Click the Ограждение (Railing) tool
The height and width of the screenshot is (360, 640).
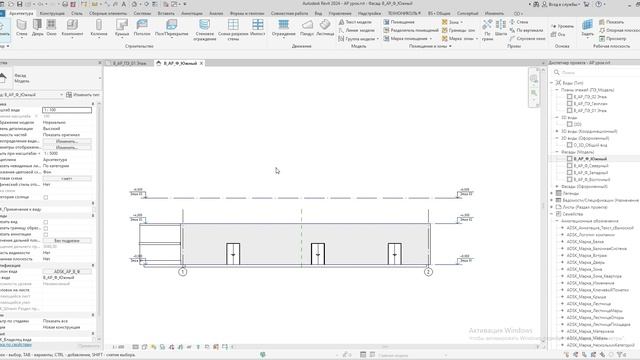click(x=284, y=28)
